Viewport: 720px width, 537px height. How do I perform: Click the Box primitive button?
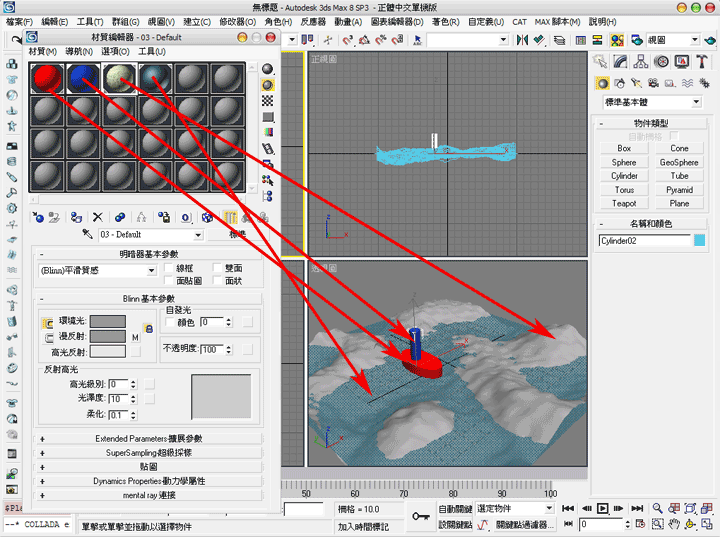coord(624,148)
